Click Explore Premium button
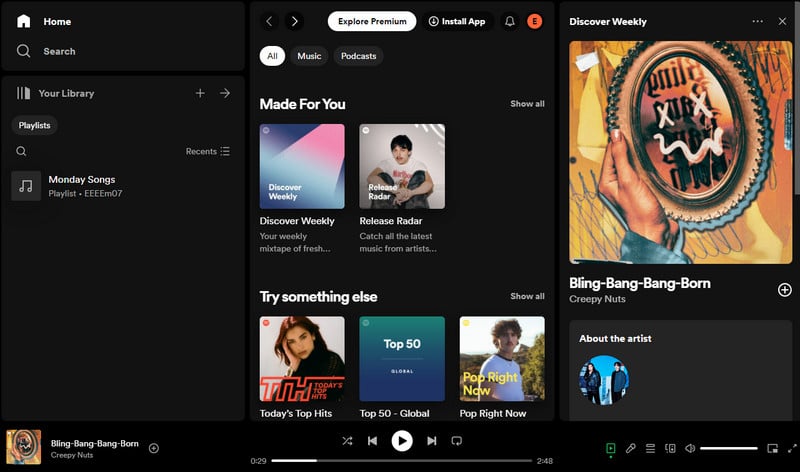800x472 pixels. coord(372,21)
